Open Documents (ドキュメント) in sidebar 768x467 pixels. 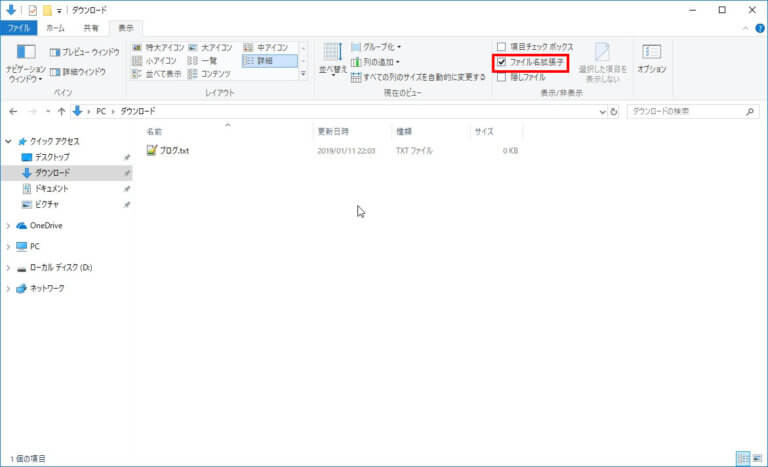pyautogui.click(x=51, y=189)
